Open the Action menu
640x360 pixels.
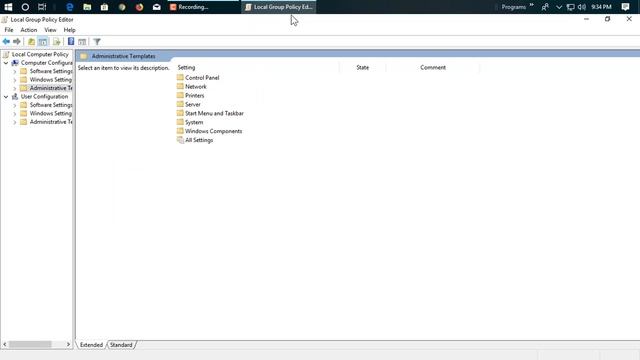[x=29, y=30]
